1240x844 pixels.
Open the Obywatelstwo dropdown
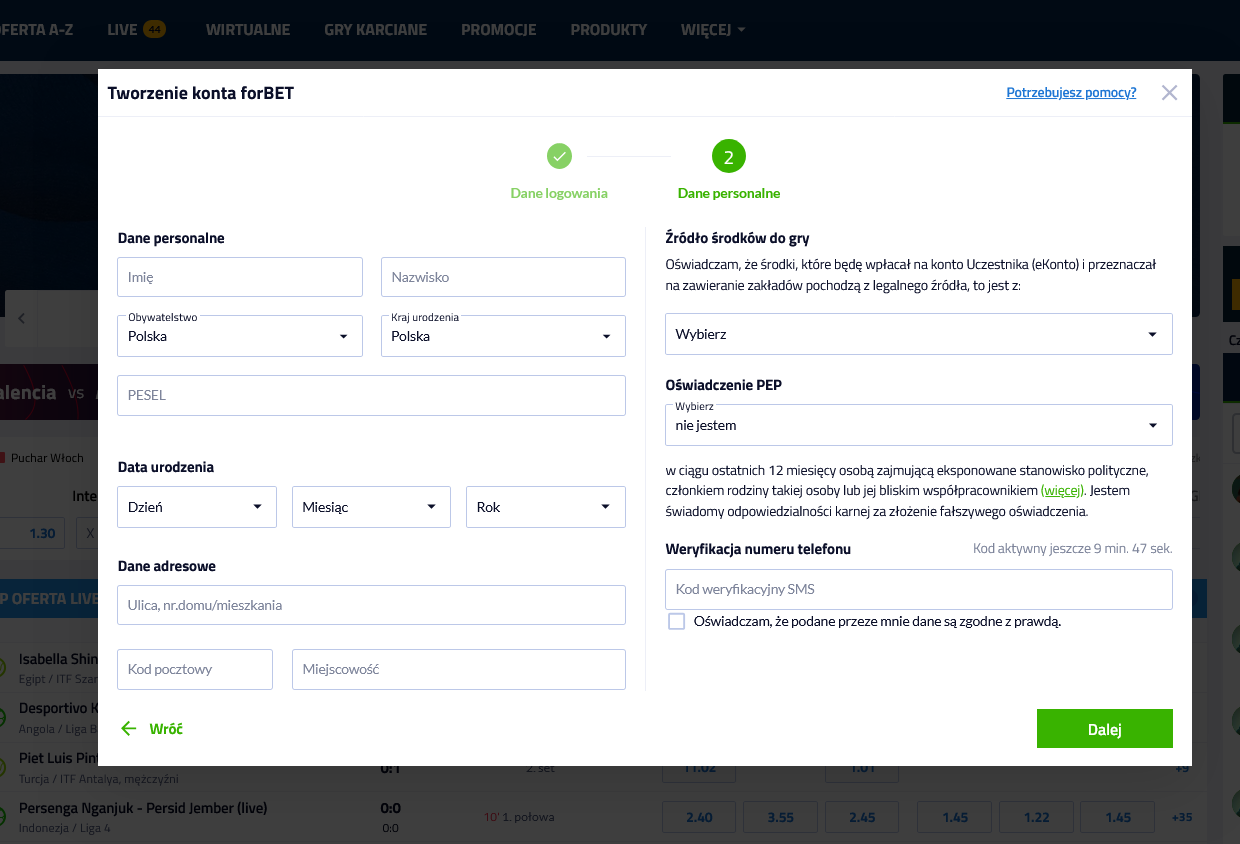point(240,337)
